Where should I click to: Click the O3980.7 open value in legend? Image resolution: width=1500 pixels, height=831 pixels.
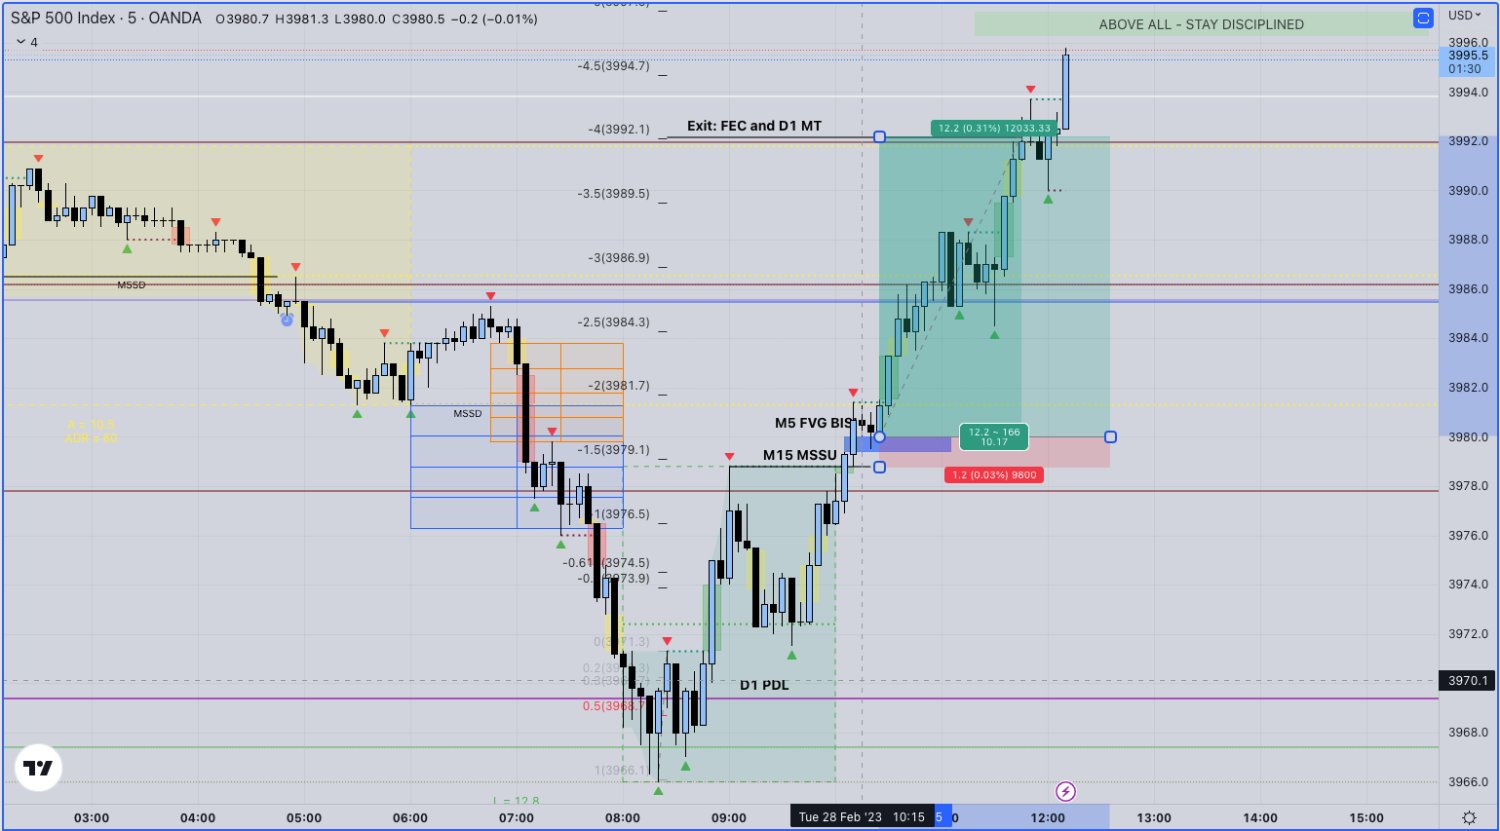[x=242, y=18]
